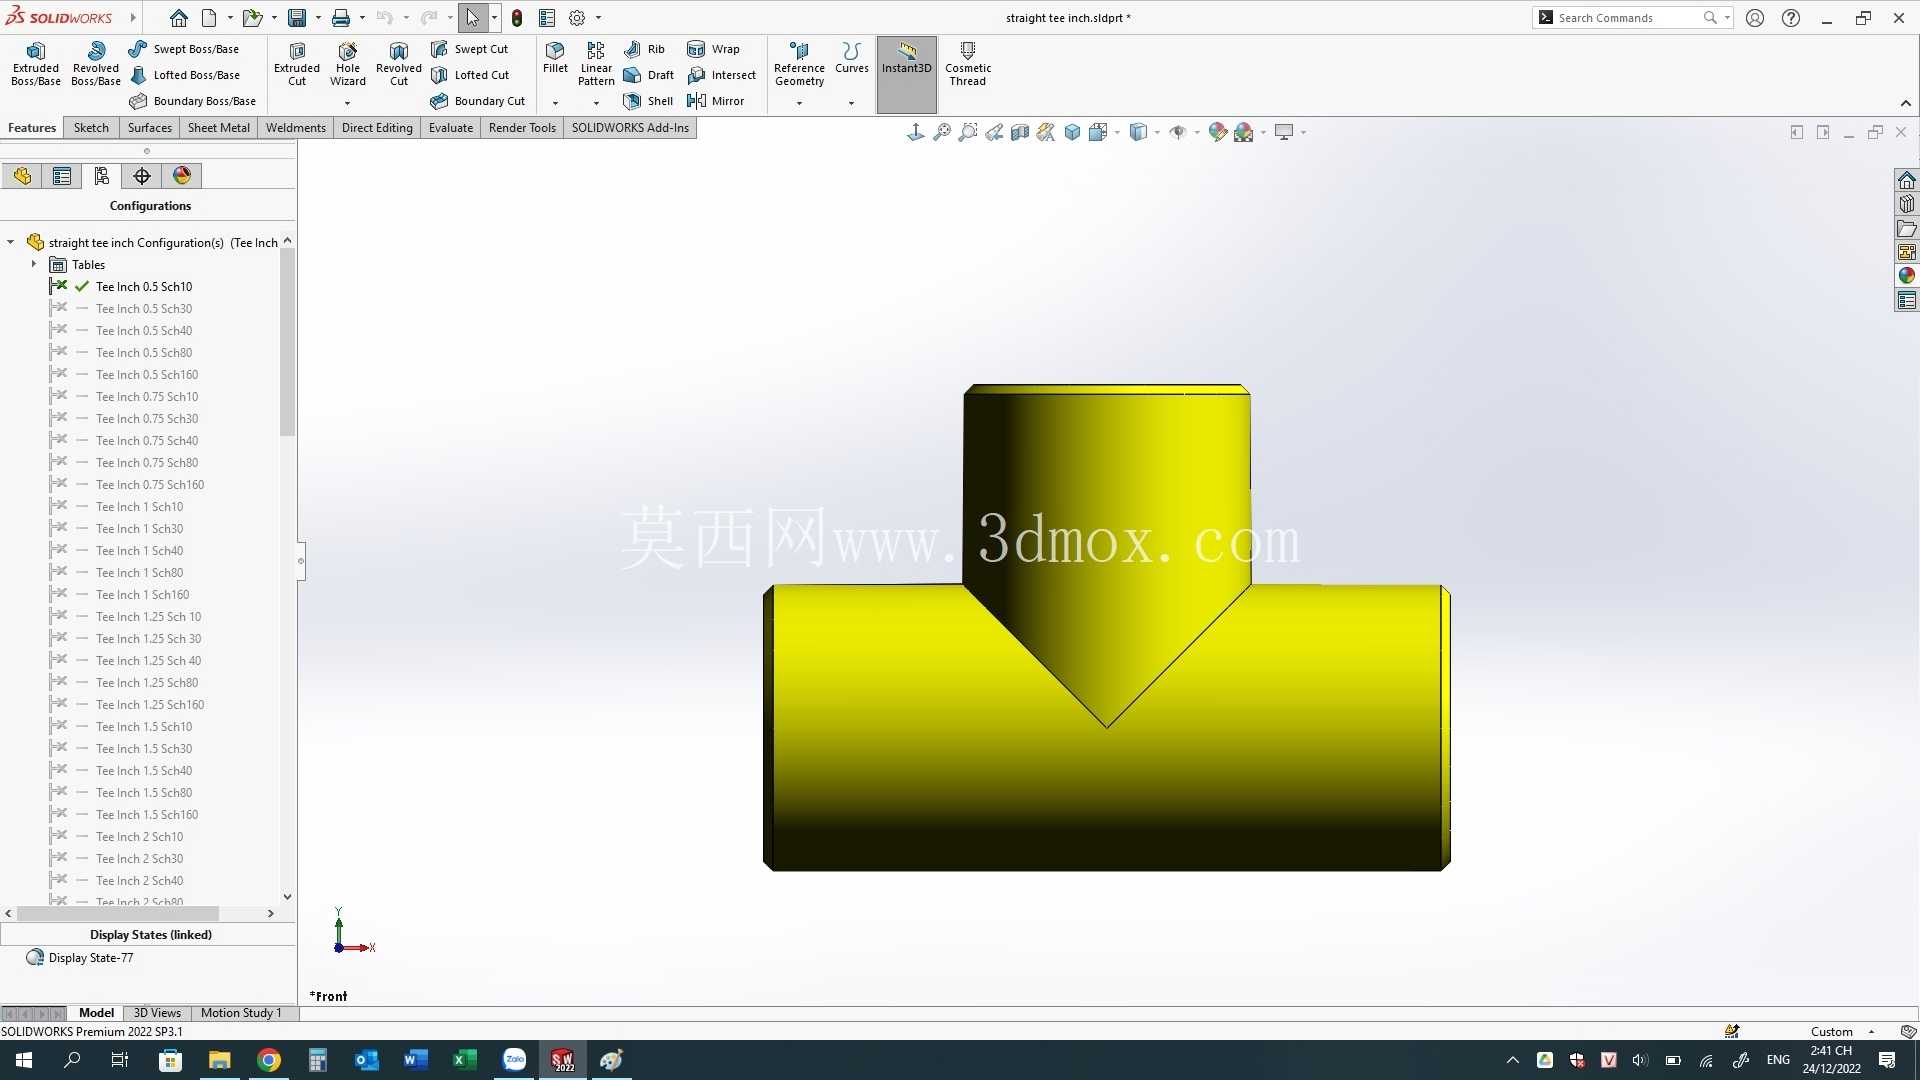
Task: Click the Swept Boss/Base tool
Action: [184, 49]
